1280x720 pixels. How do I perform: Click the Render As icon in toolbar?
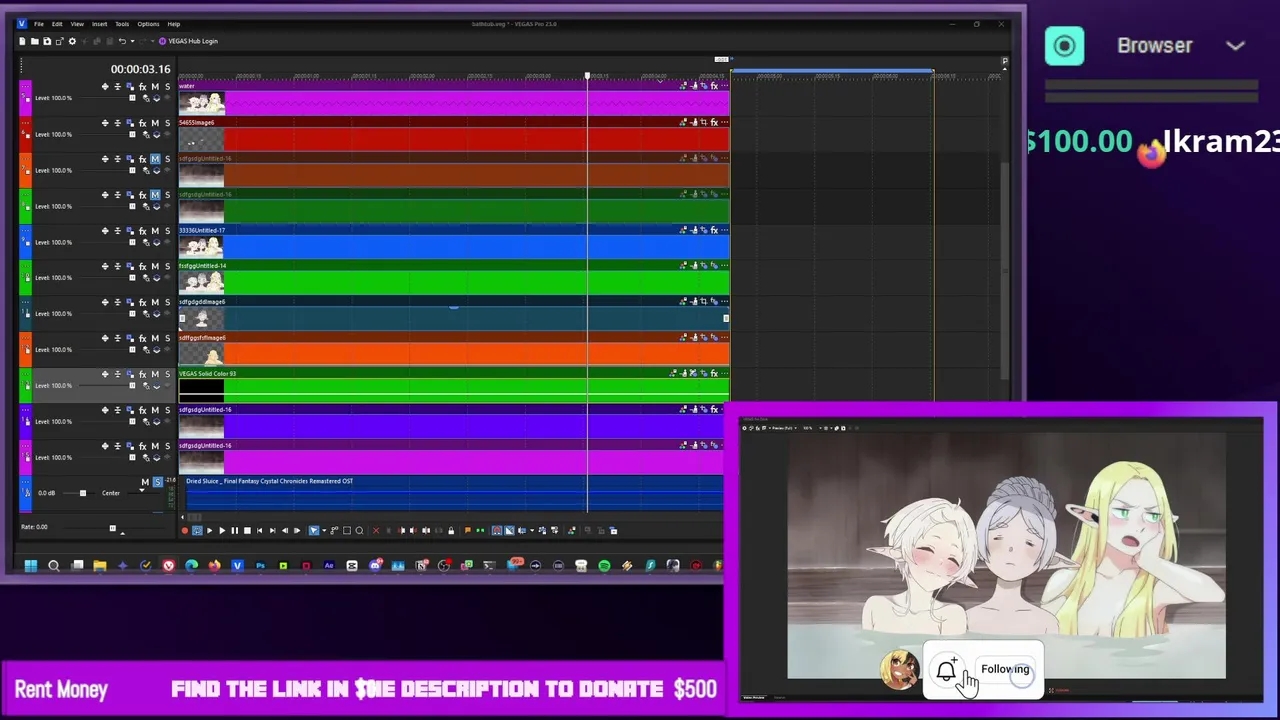pos(59,41)
